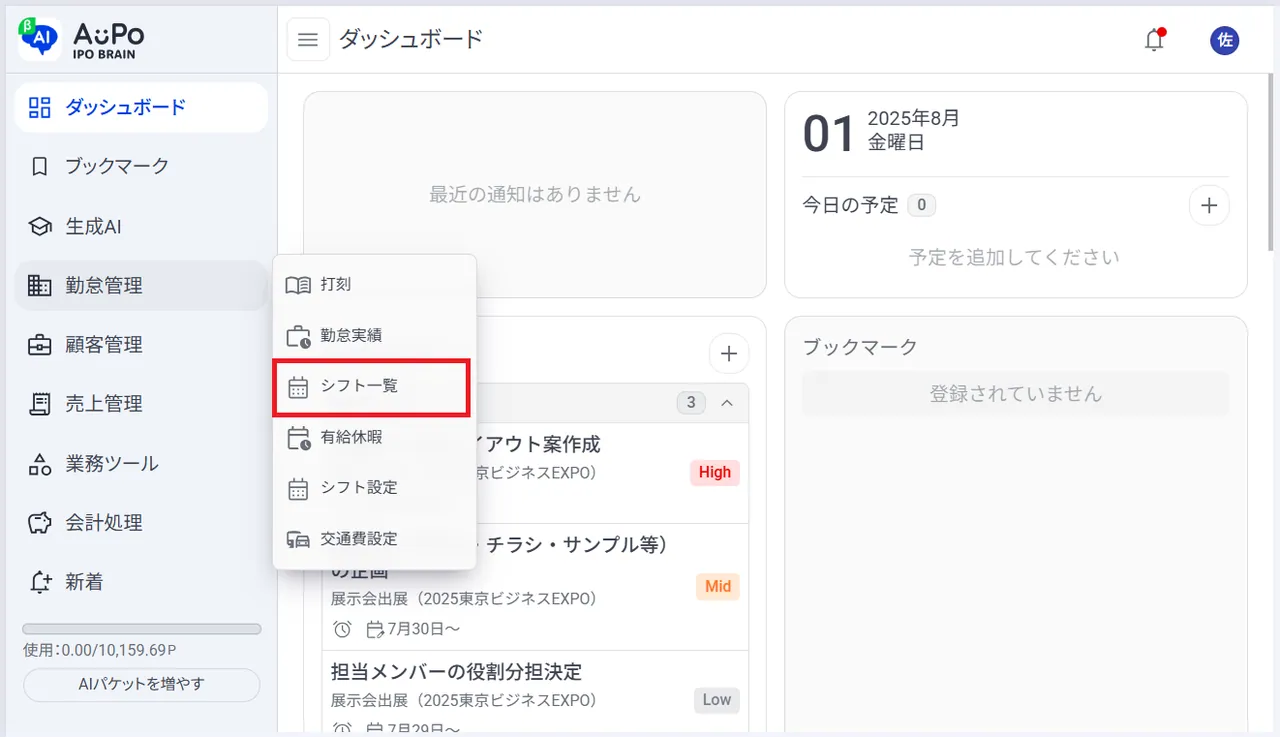
Task: Click the 最近の通知はありません notification panel
Action: (x=535, y=195)
